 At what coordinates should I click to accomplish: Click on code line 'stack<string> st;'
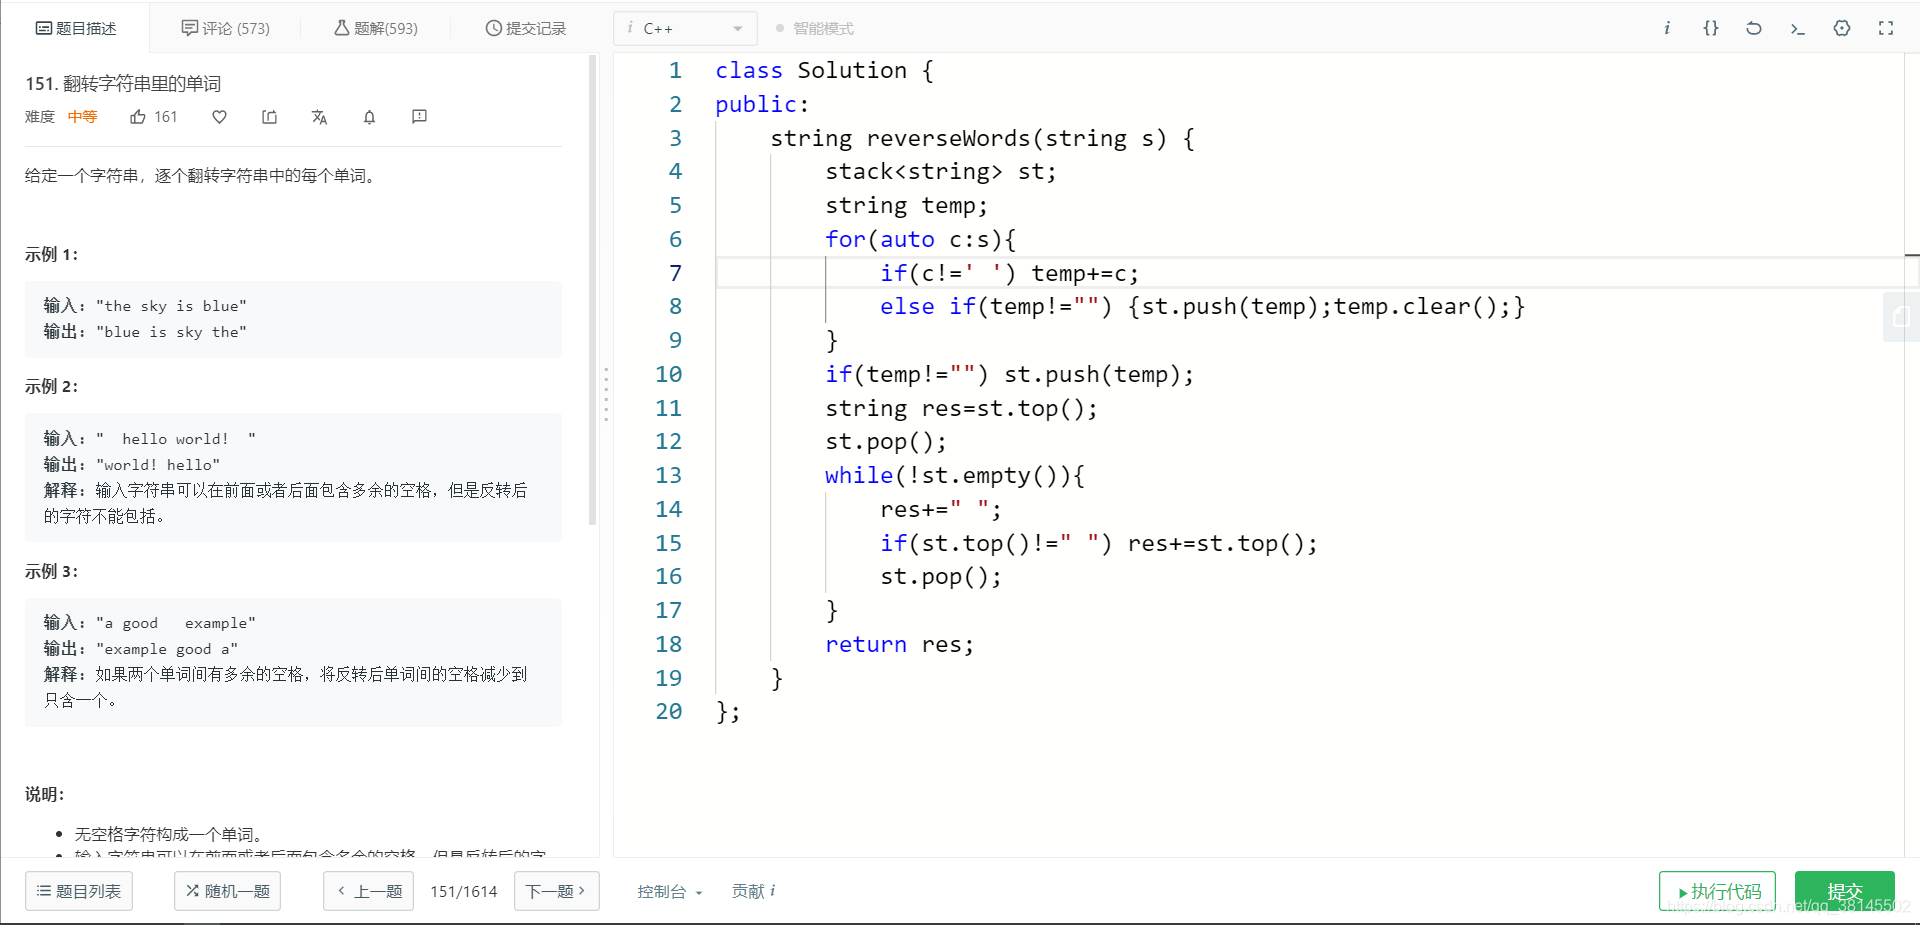[940, 172]
